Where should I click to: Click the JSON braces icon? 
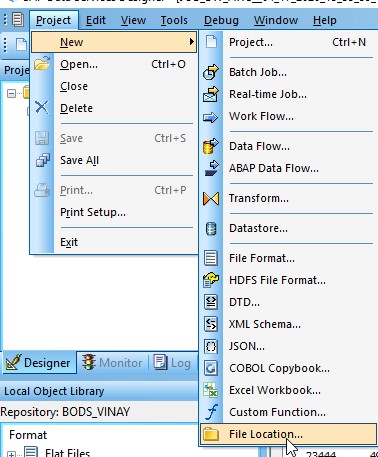[211, 346]
